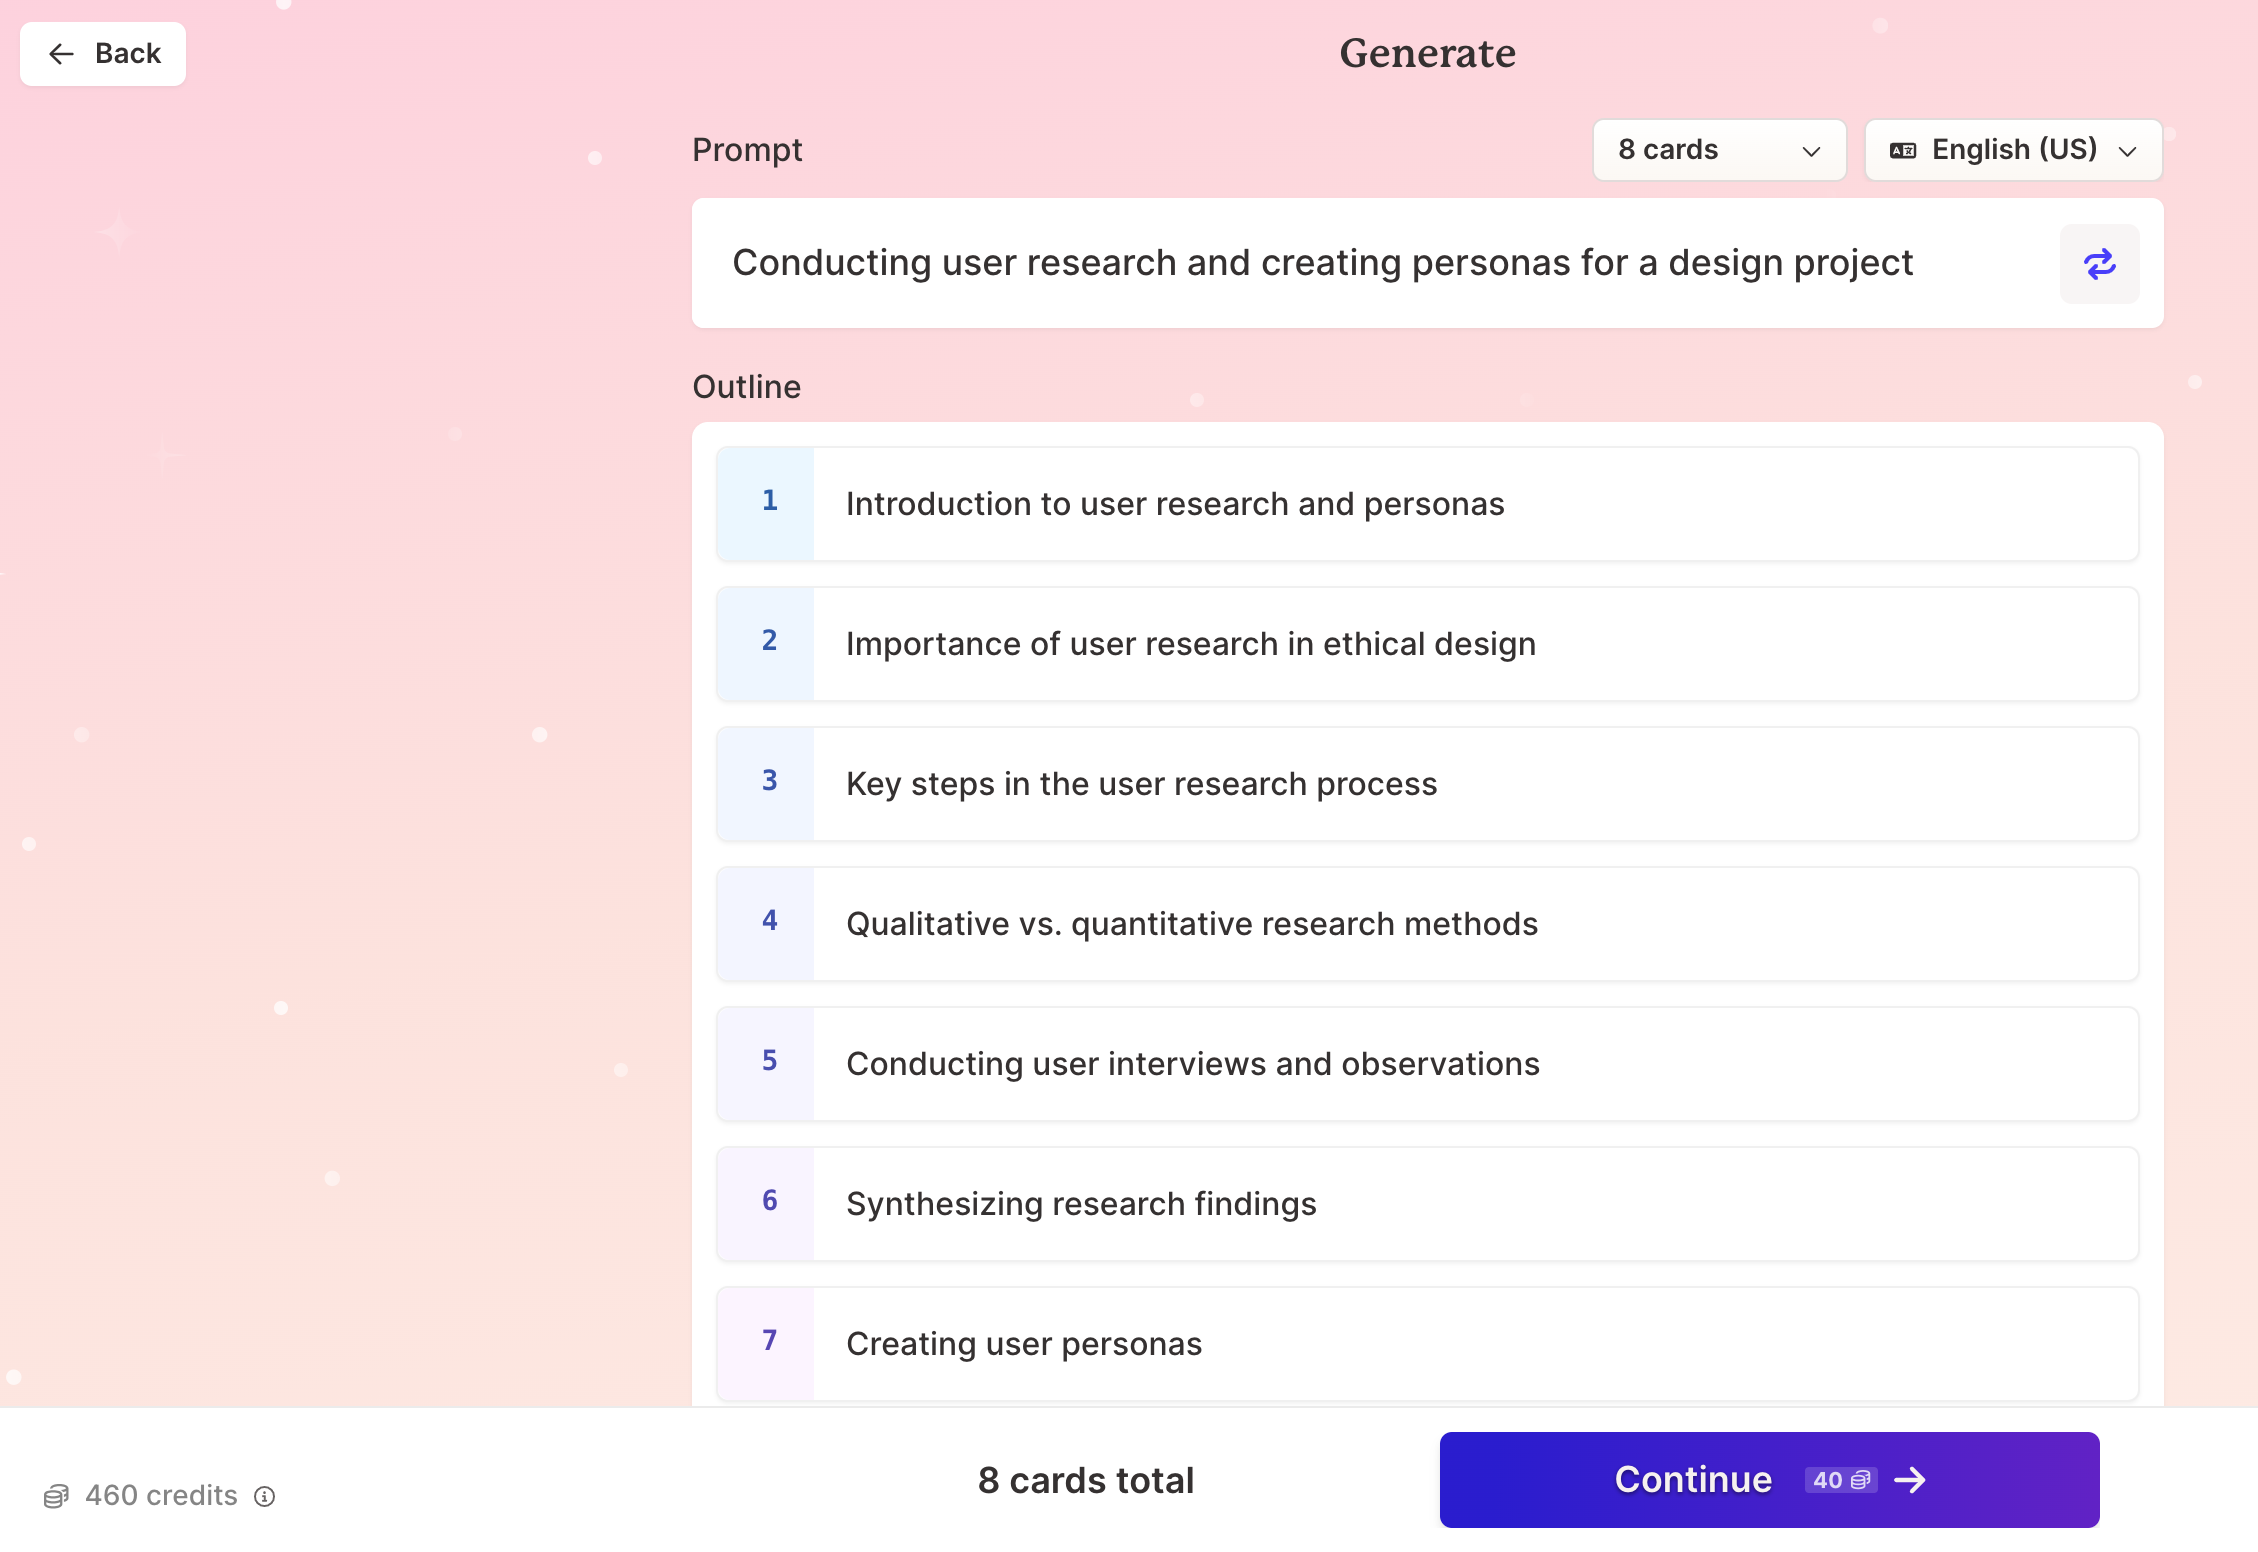Click the '460 credits' text
Screen dimensions: 2258x1552
point(161,1496)
